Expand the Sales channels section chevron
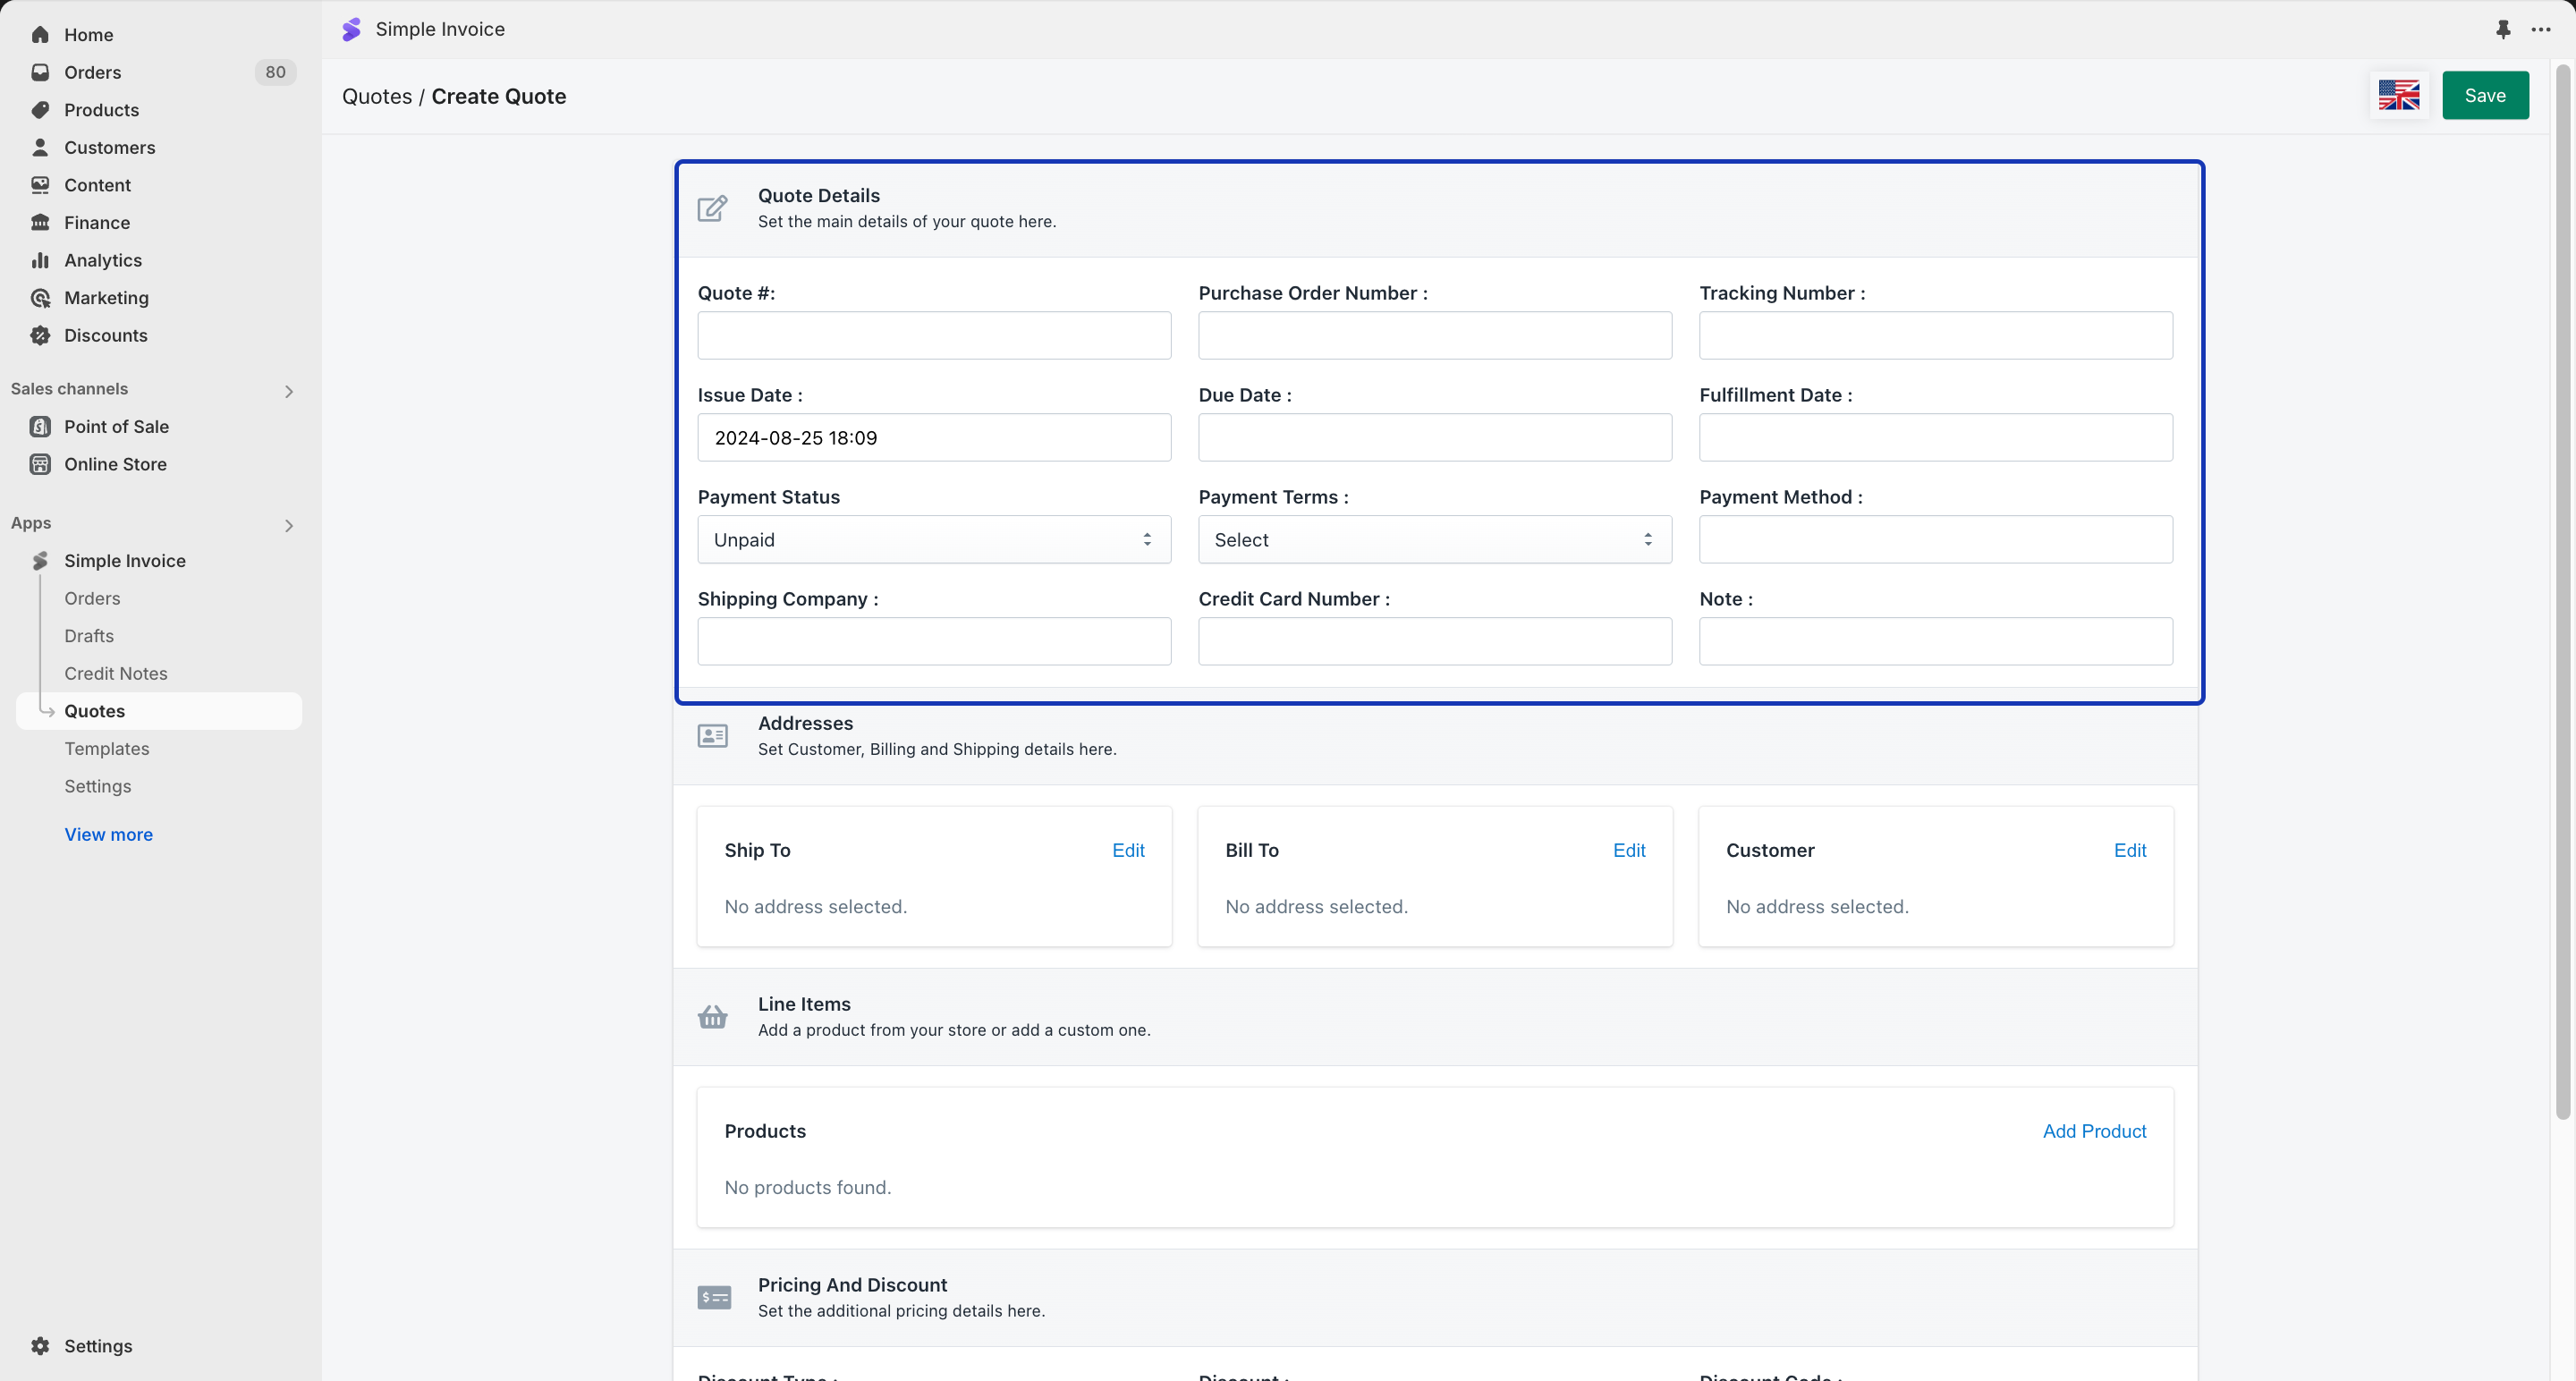Screen dimensions: 2576x1381 point(289,391)
